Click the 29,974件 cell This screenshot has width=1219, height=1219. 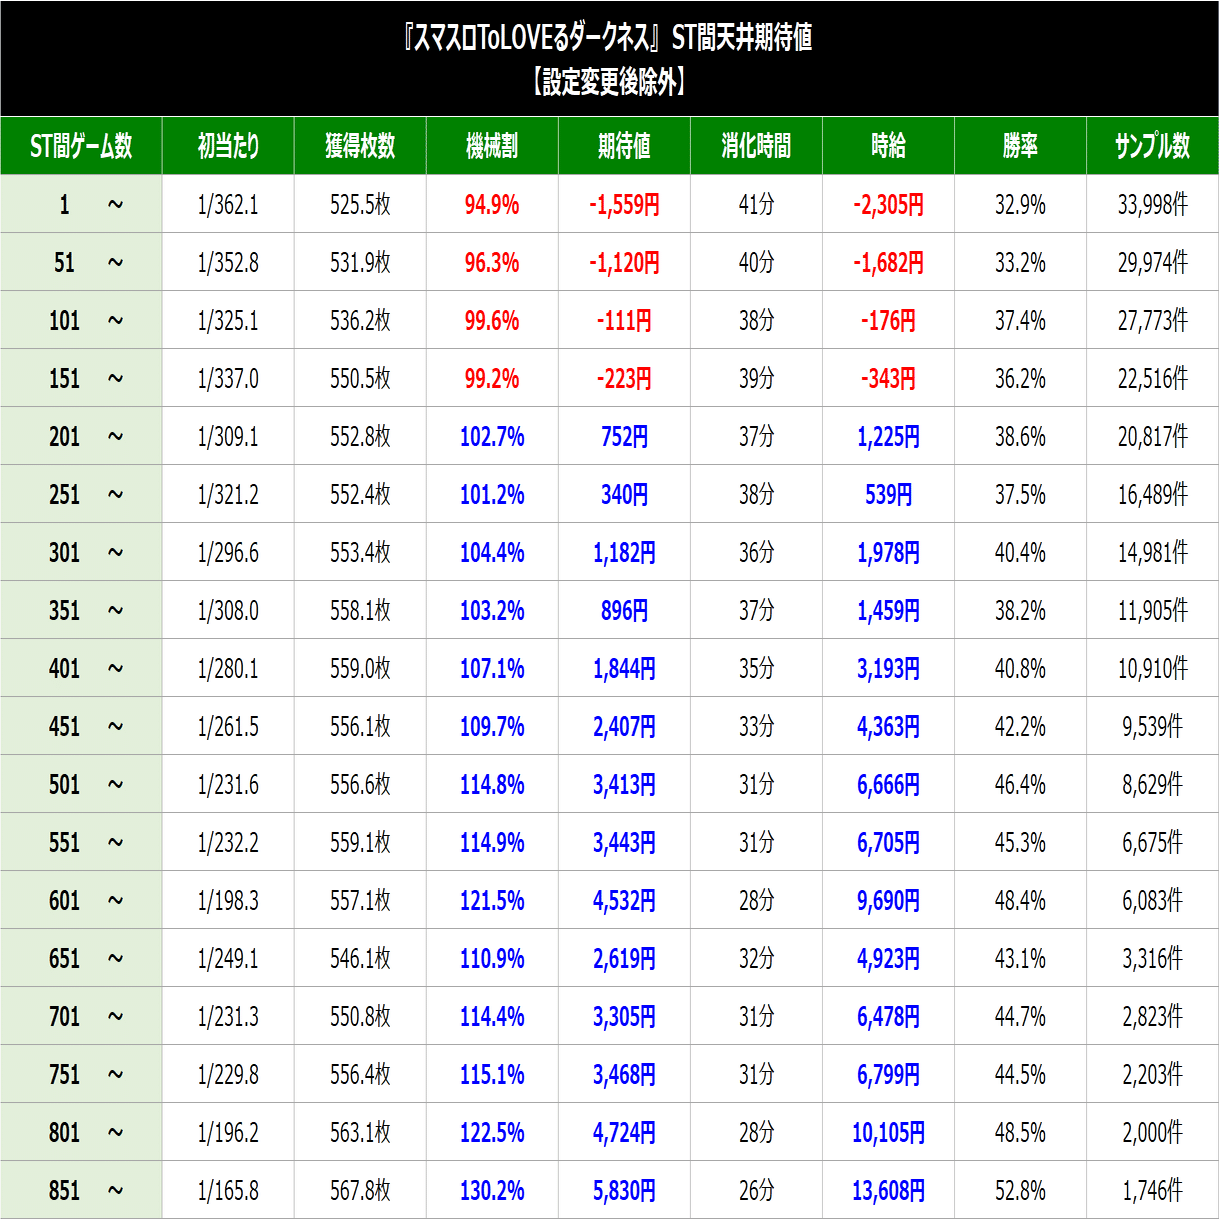[1152, 263]
